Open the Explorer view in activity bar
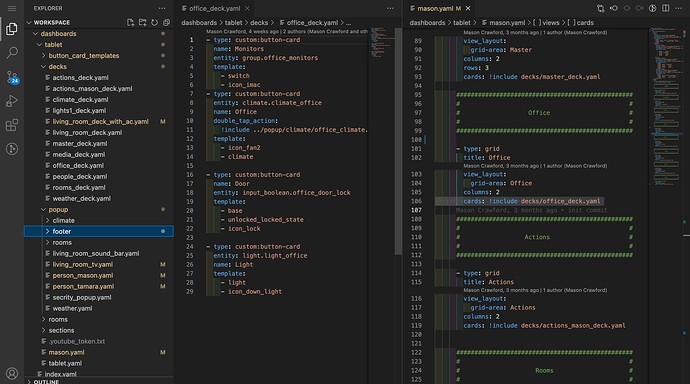Viewport: 690px width, 384px height. pyautogui.click(x=12, y=29)
